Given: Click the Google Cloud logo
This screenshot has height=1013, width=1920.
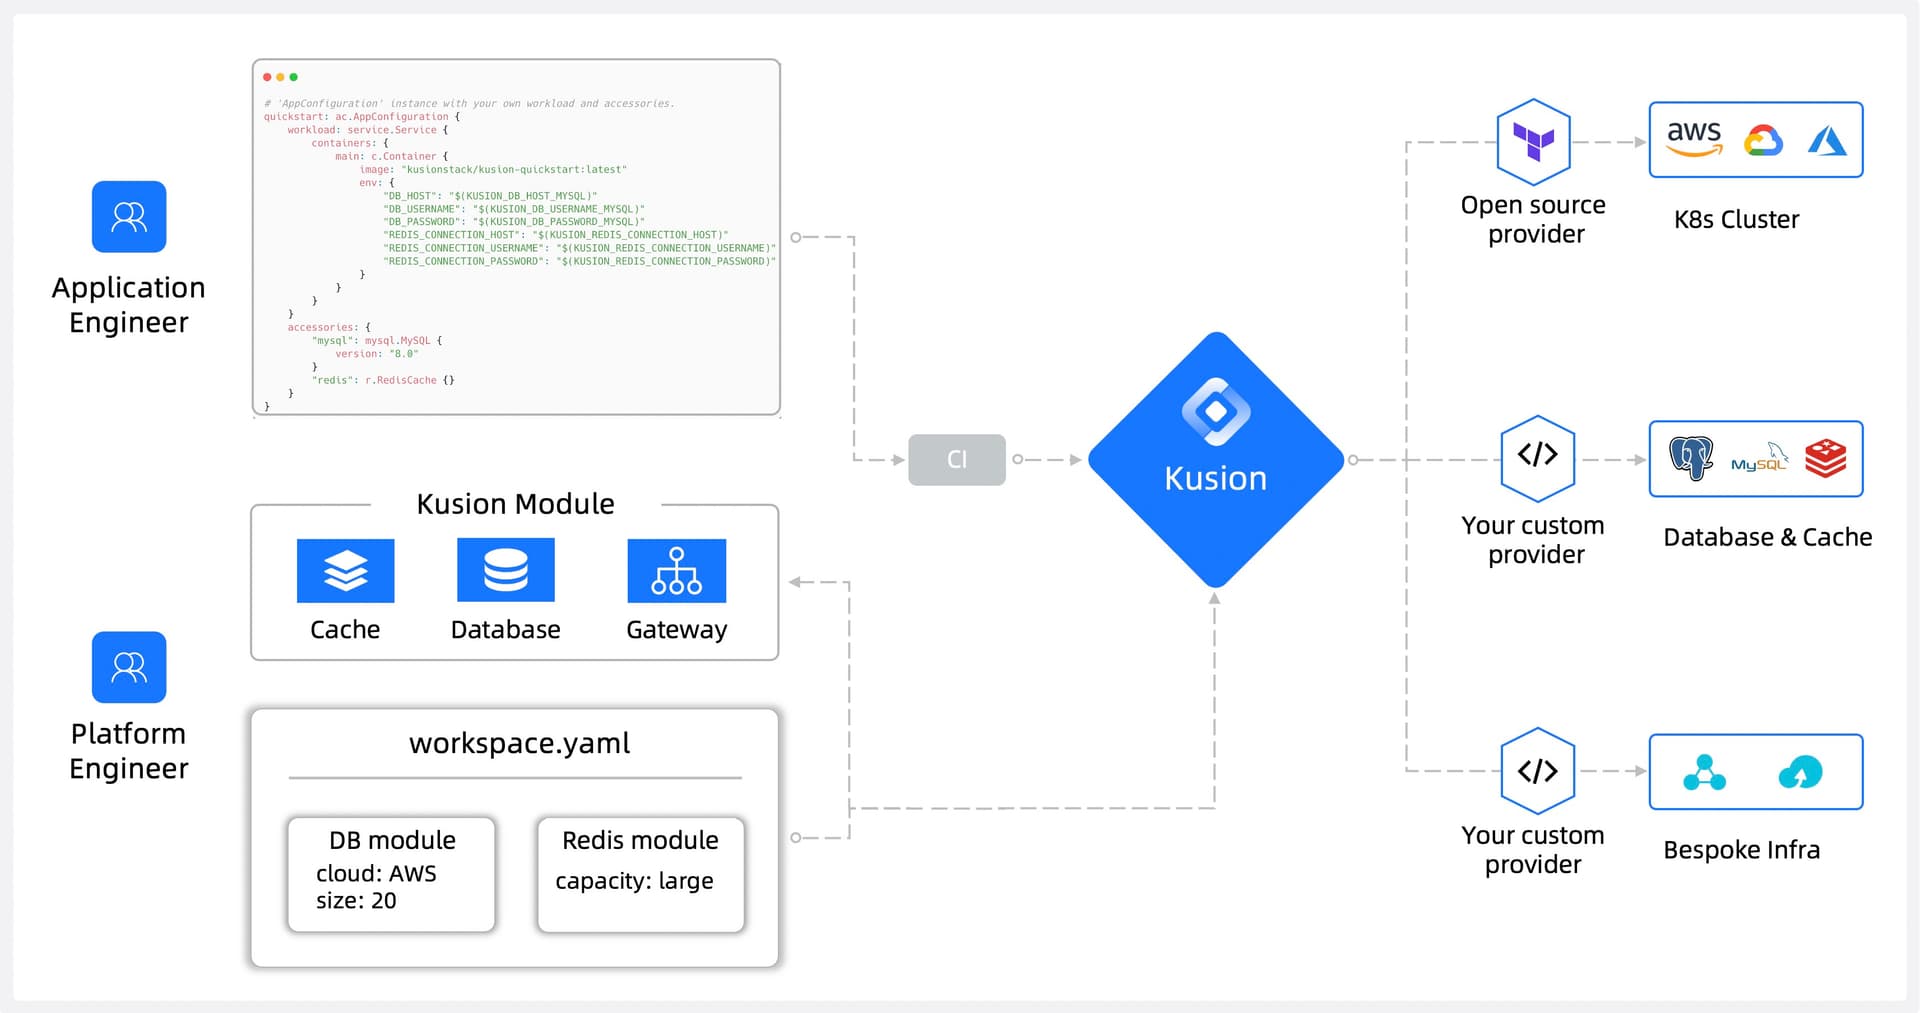Looking at the screenshot, I should point(1763,141).
